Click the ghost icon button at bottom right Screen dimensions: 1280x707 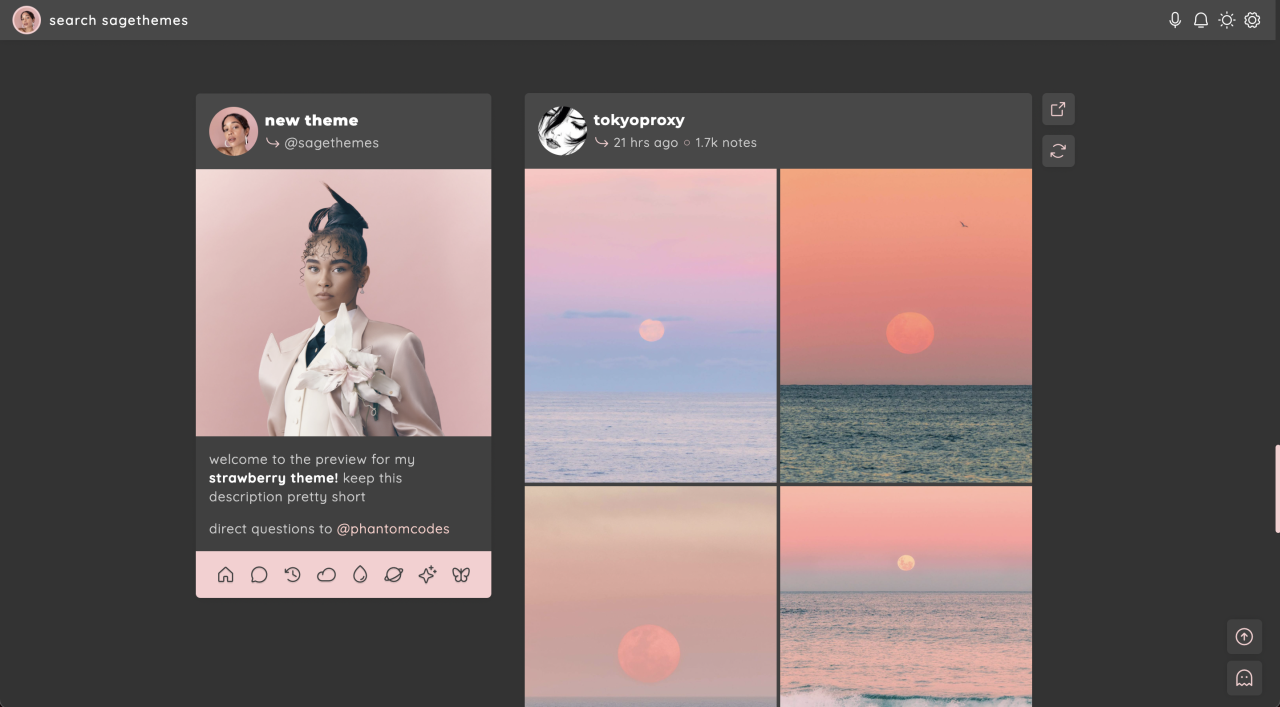[1244, 678]
